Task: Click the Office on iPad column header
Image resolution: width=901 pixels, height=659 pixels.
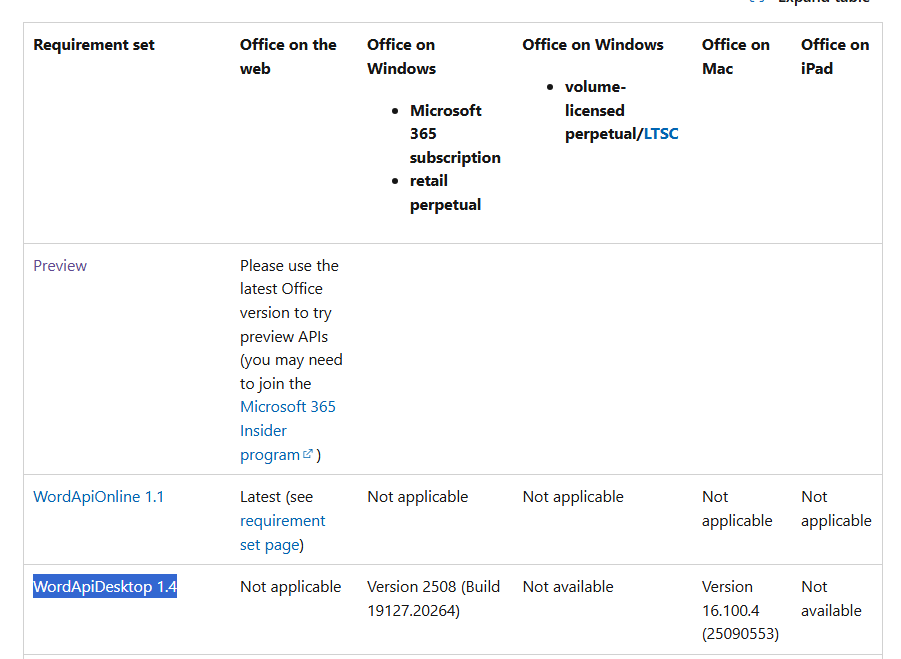Action: [x=835, y=57]
